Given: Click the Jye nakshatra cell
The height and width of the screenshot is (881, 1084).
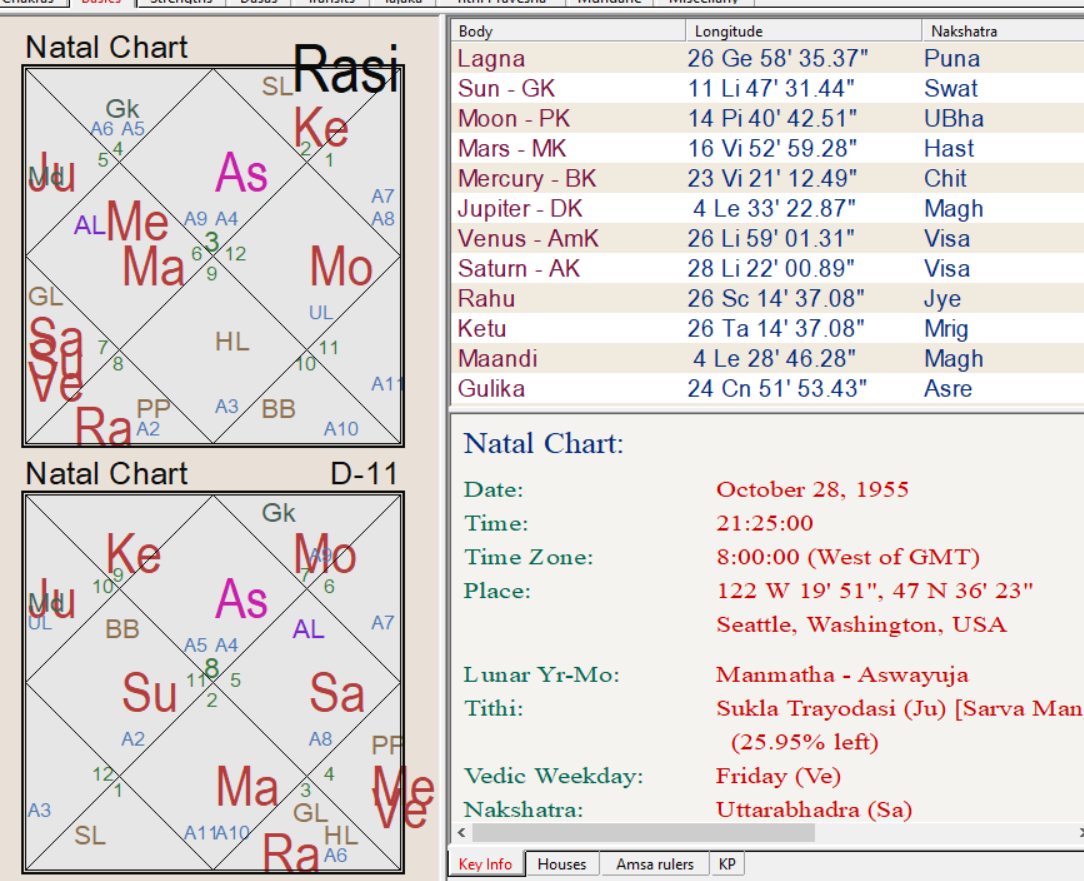Looking at the screenshot, I should (x=942, y=299).
